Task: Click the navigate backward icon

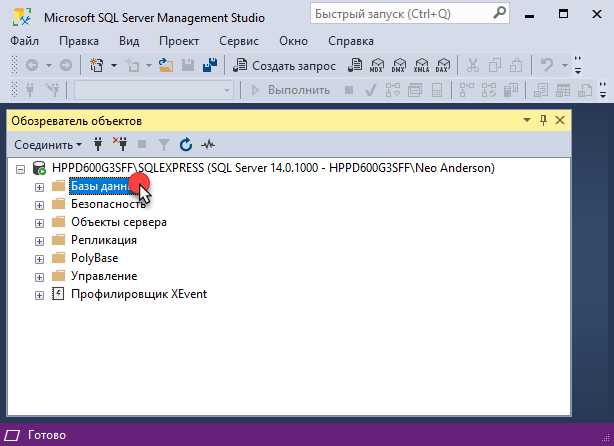Action: 32,65
